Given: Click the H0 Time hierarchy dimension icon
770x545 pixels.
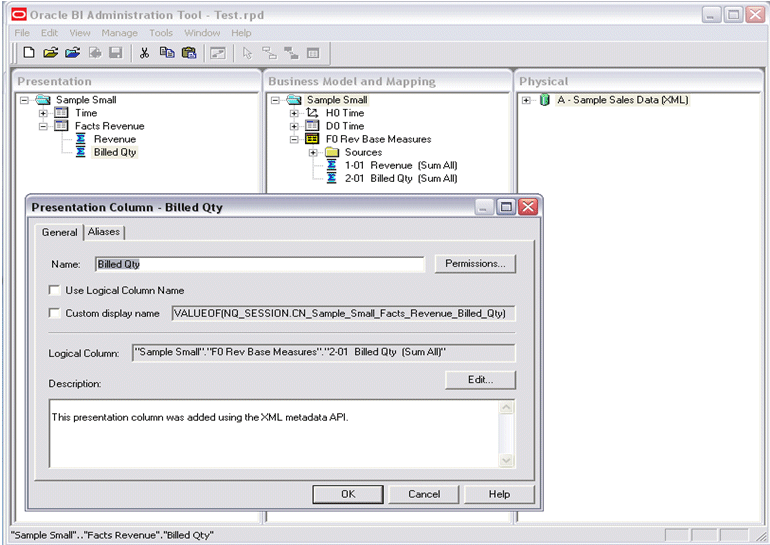Looking at the screenshot, I should pos(312,113).
